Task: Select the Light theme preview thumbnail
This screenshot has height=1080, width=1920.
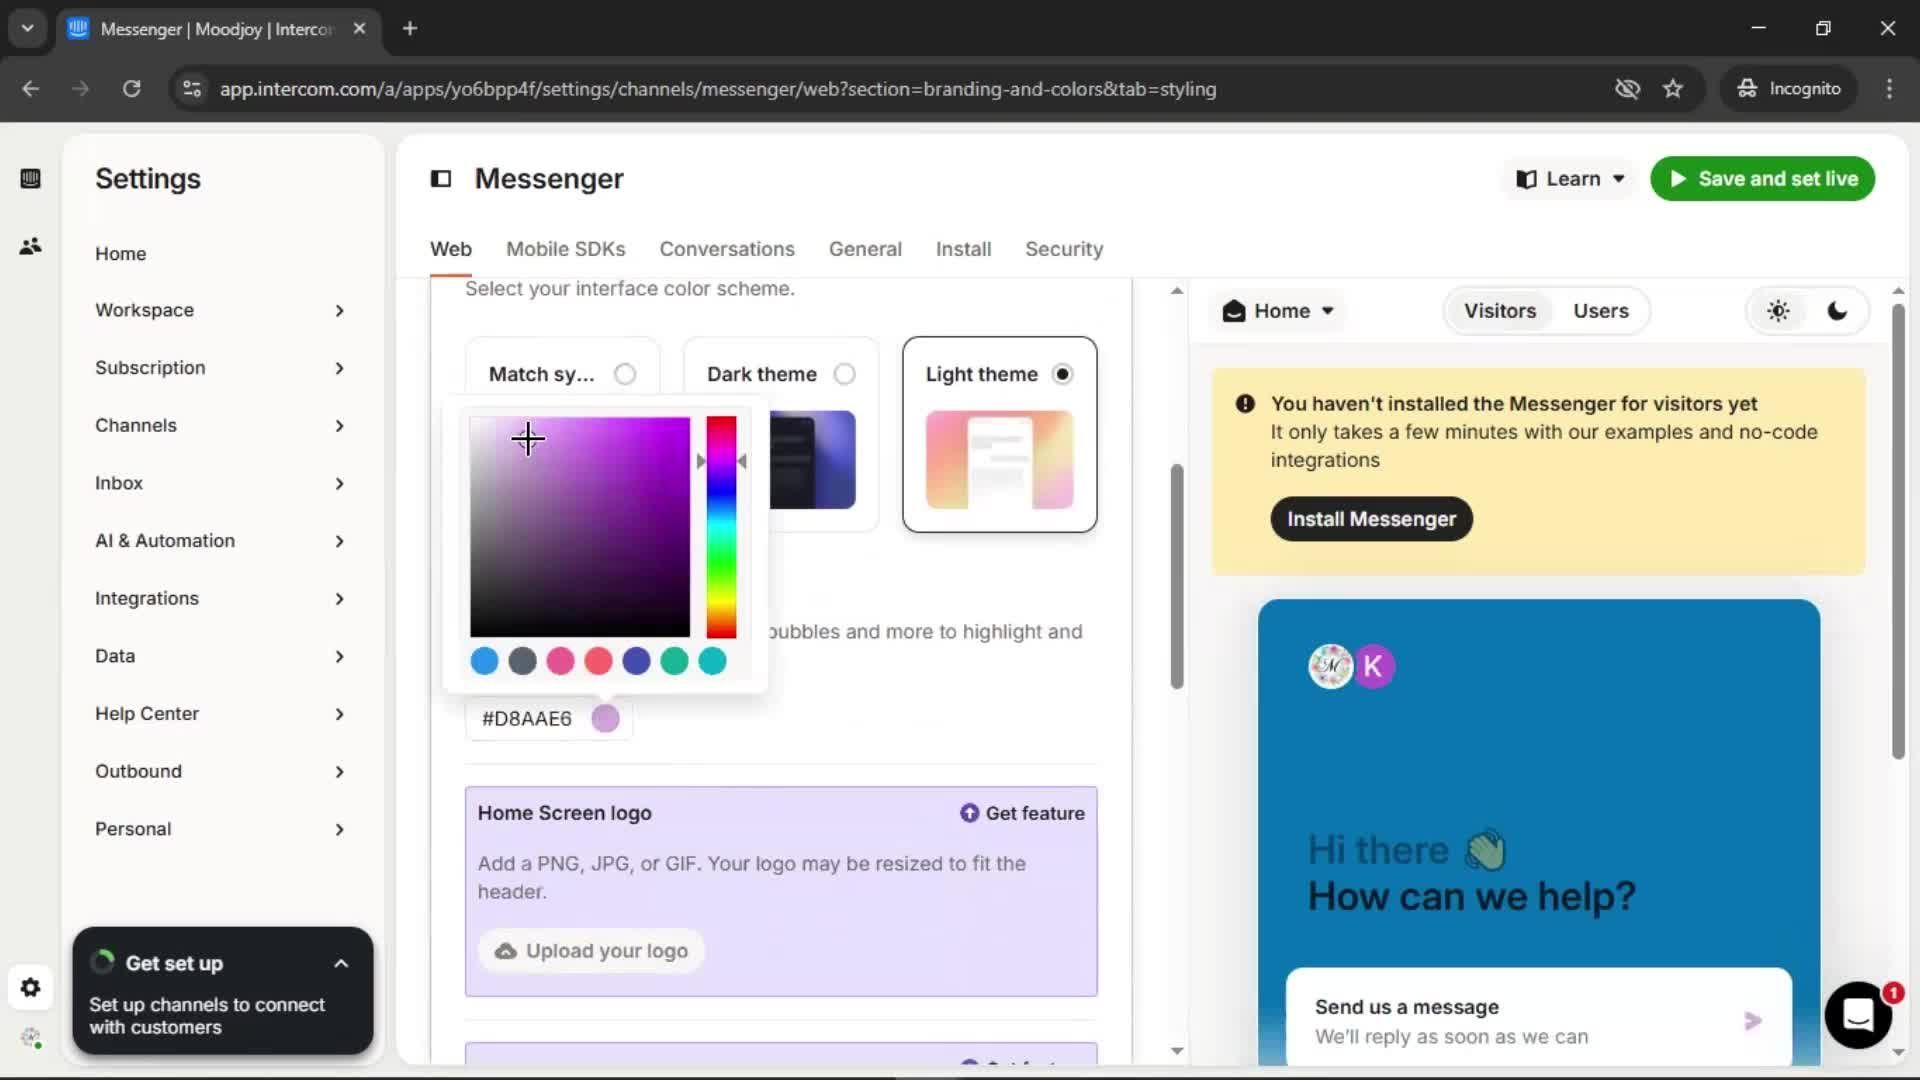Action: [1000, 460]
